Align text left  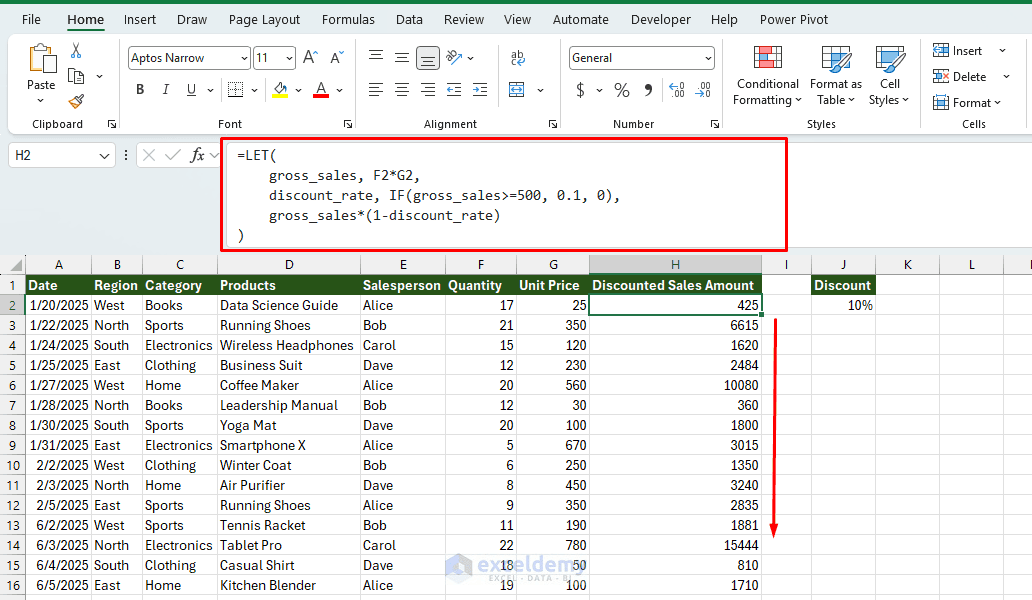[x=376, y=89]
